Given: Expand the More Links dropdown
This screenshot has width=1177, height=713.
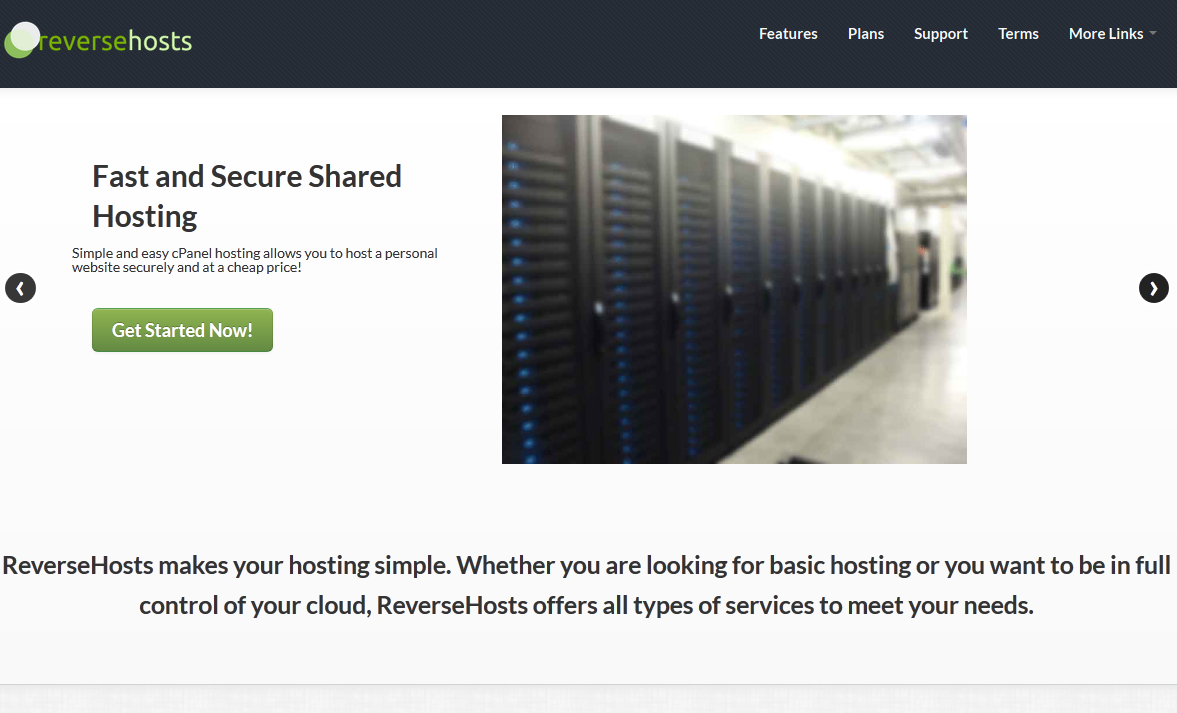Looking at the screenshot, I should pyautogui.click(x=1105, y=34).
